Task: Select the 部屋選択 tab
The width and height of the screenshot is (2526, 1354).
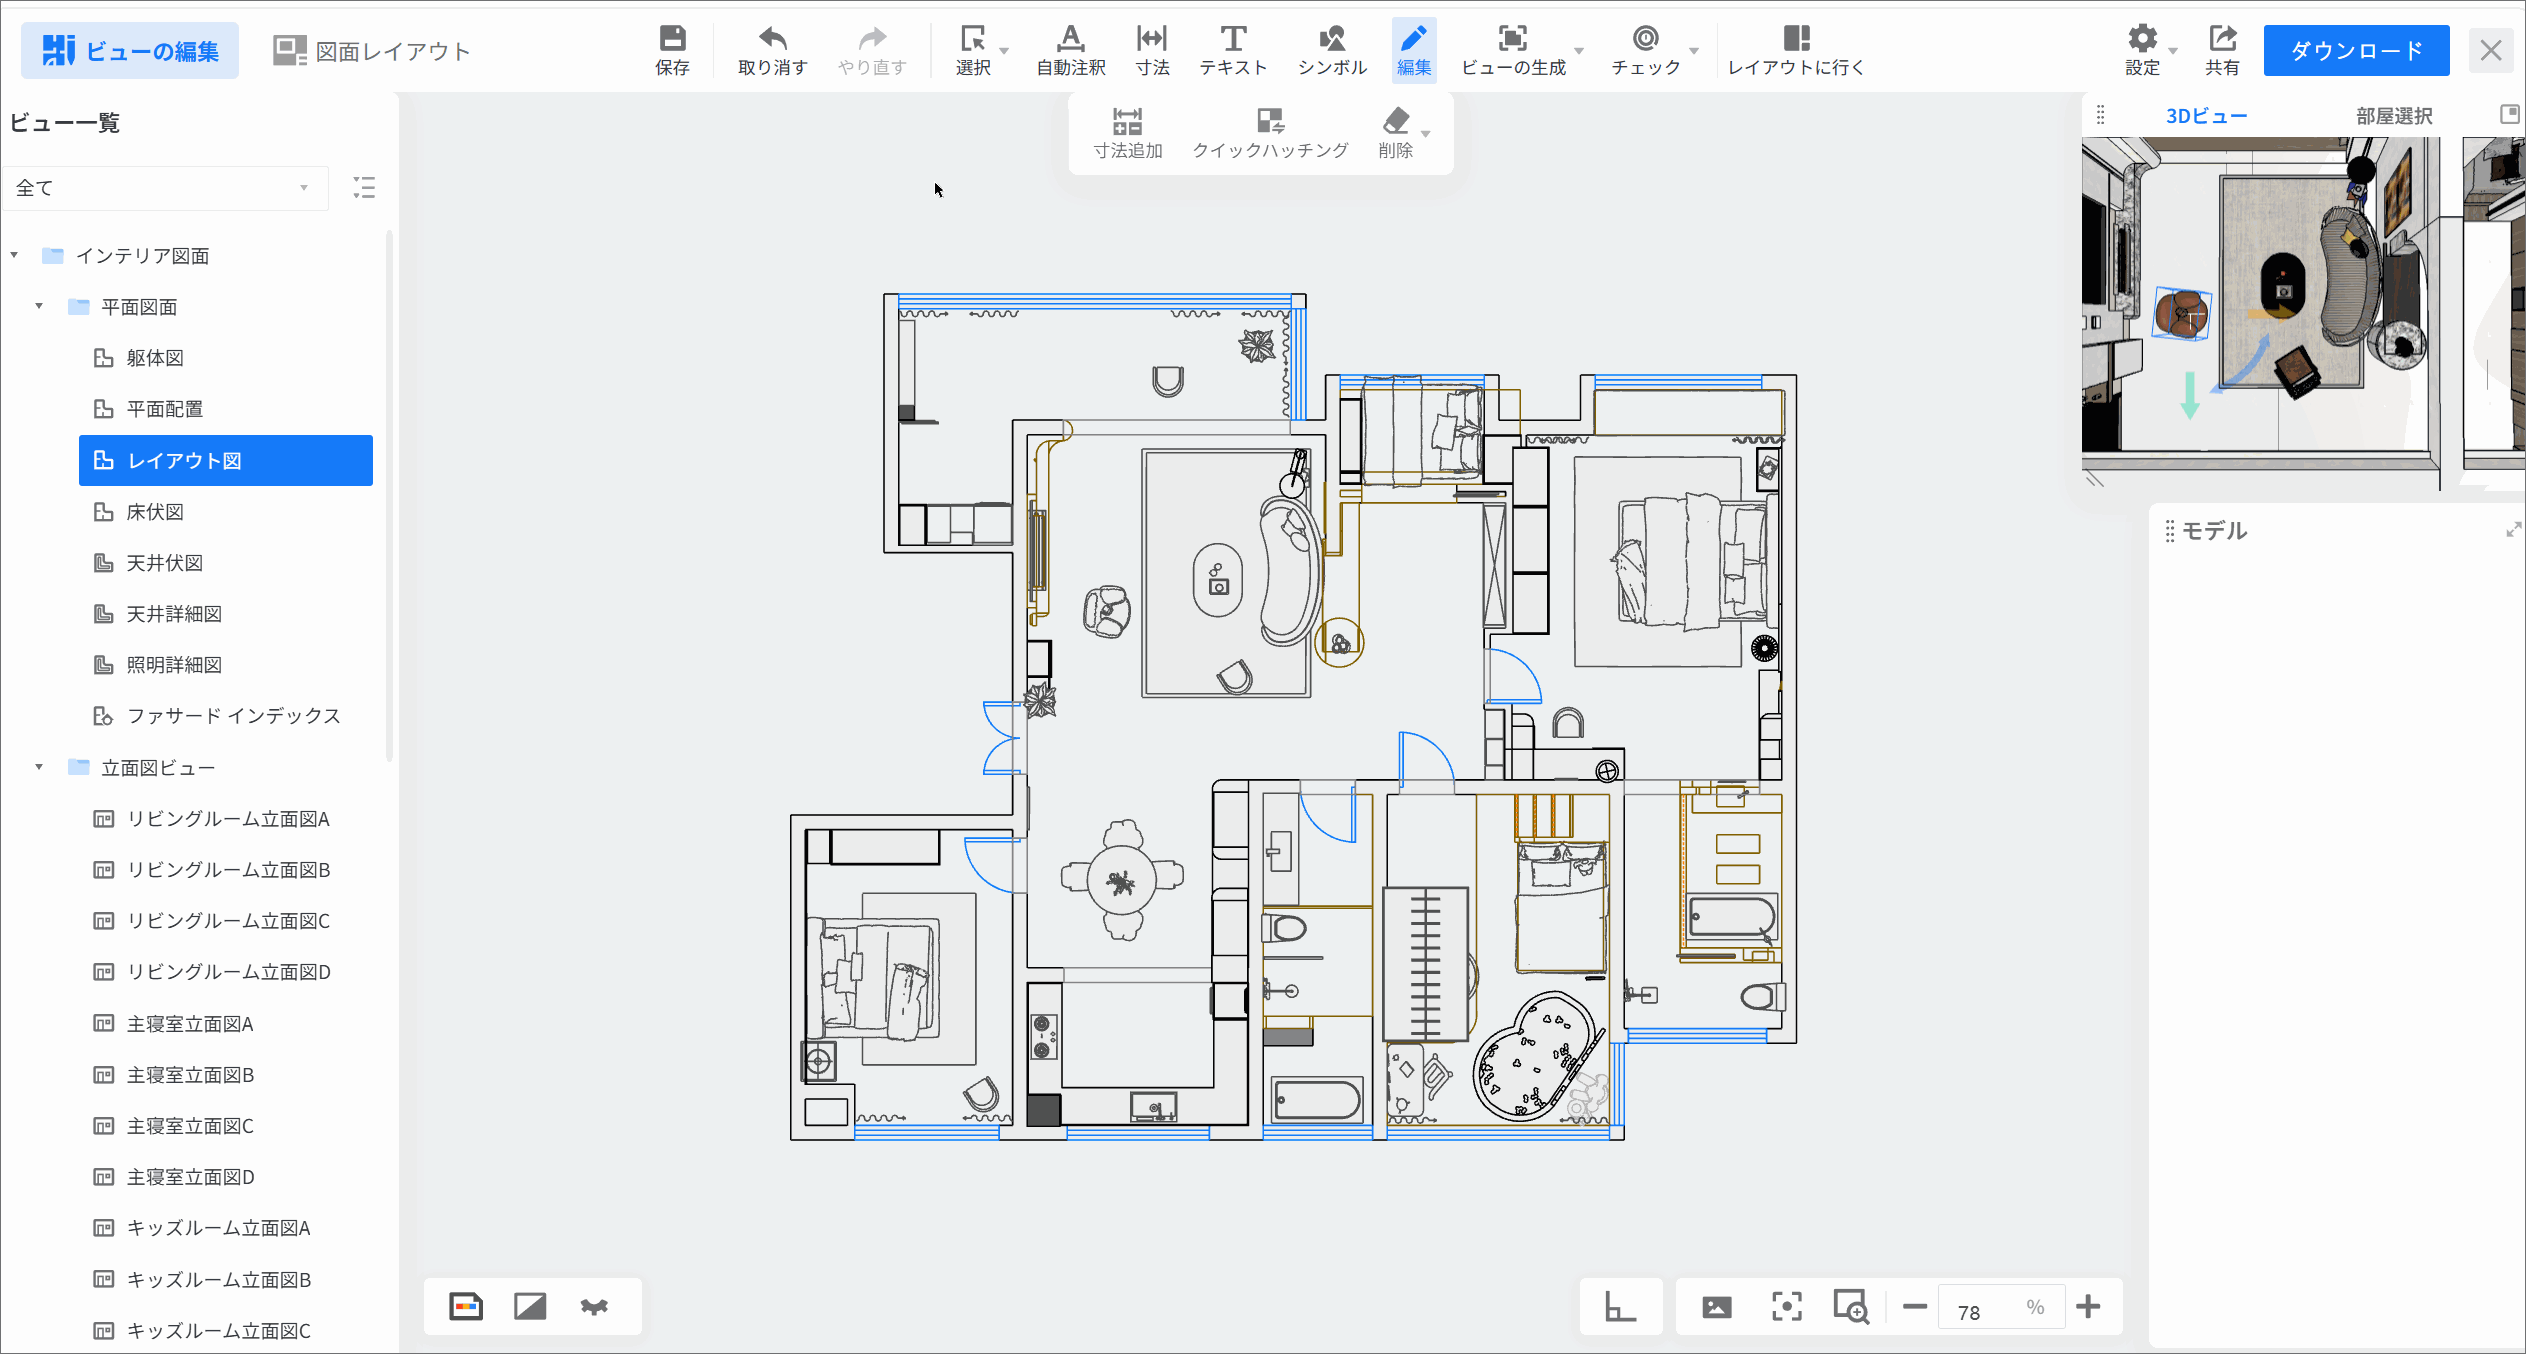Action: (x=2394, y=115)
